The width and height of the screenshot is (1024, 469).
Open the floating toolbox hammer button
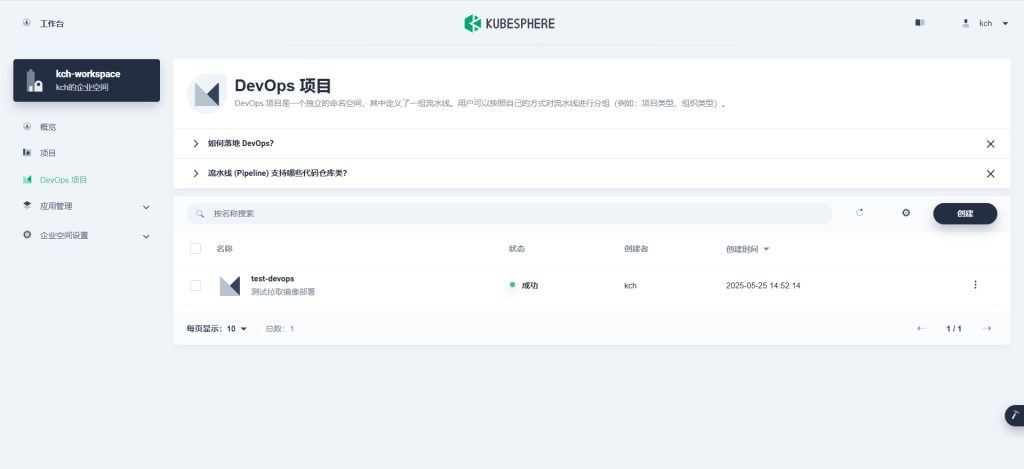click(x=1015, y=415)
